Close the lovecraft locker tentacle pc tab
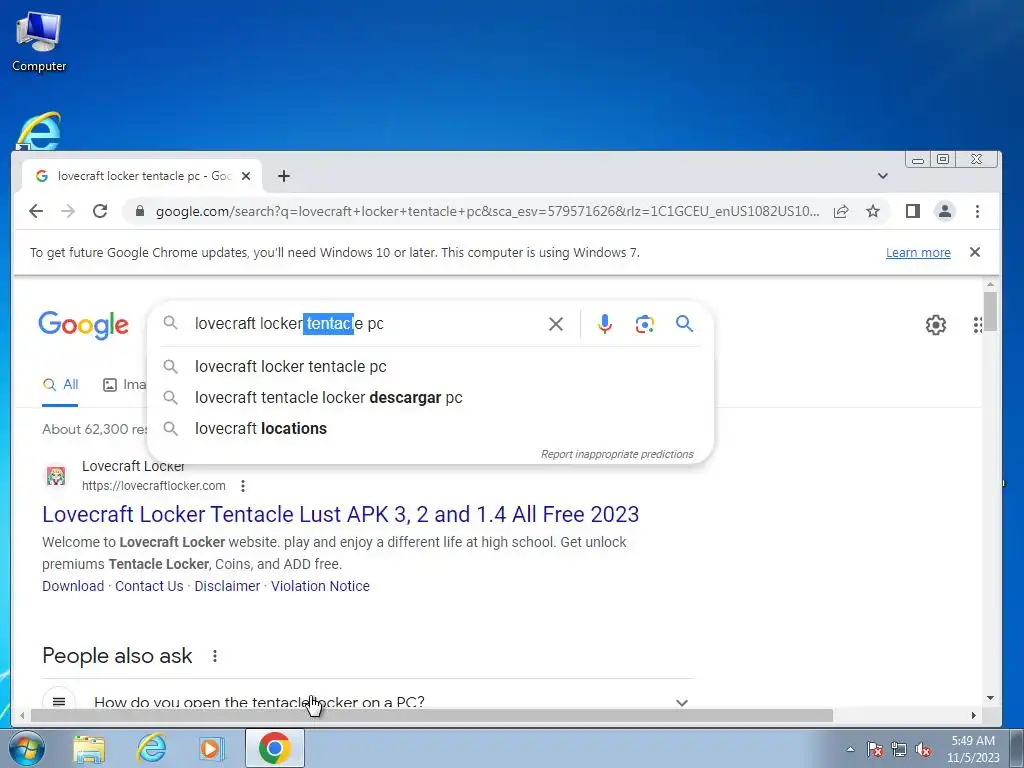This screenshot has height=768, width=1024. (x=246, y=176)
